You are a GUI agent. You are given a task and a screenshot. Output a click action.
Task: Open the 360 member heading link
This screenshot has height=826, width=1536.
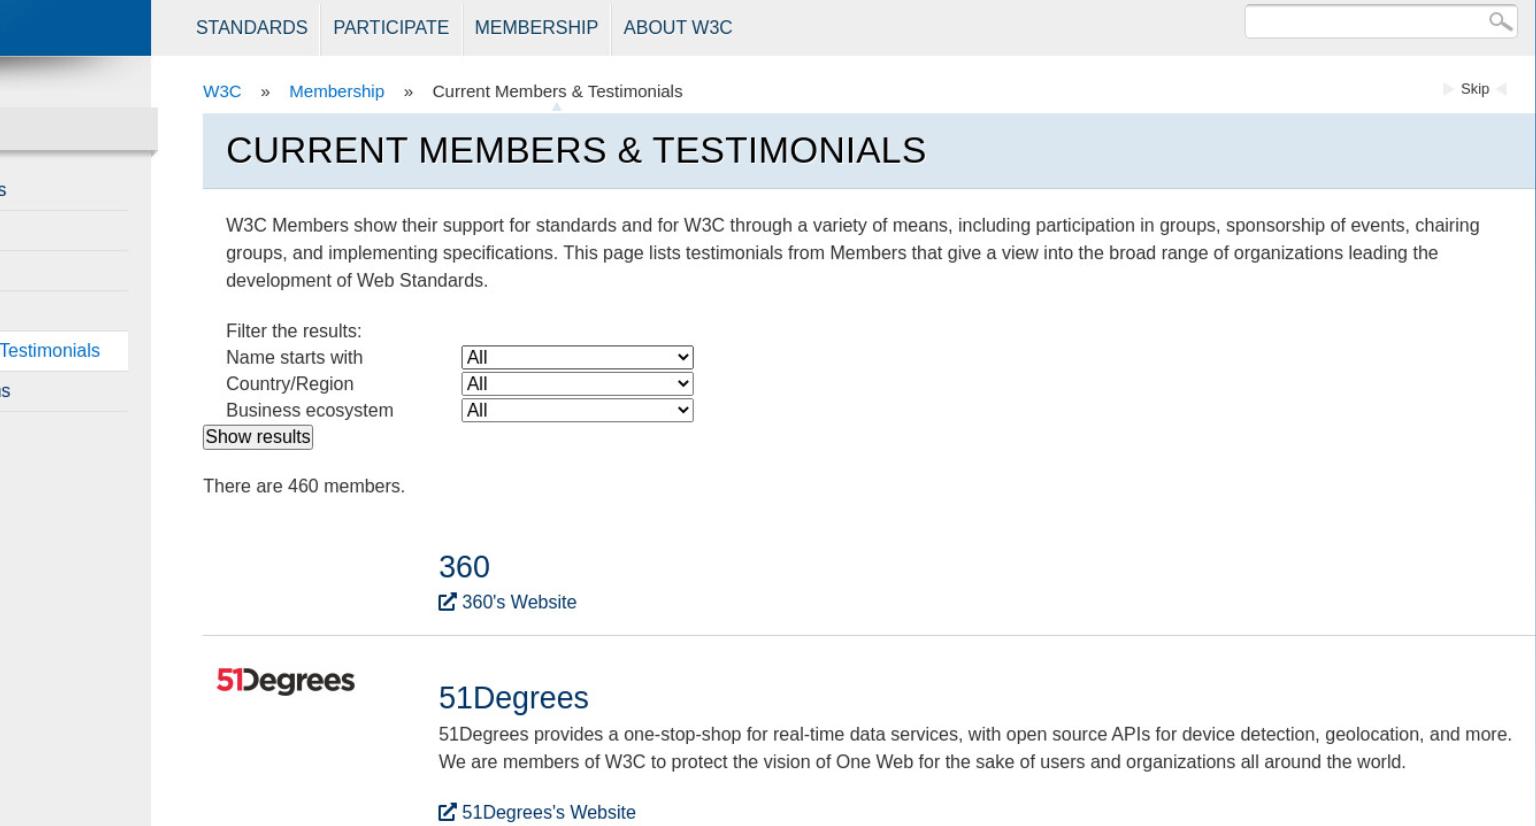tap(464, 567)
